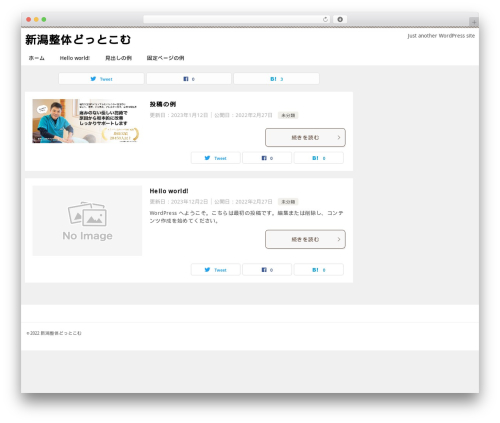Click the Hello world! excerpt text starting WordPress へようこそ

point(246,217)
